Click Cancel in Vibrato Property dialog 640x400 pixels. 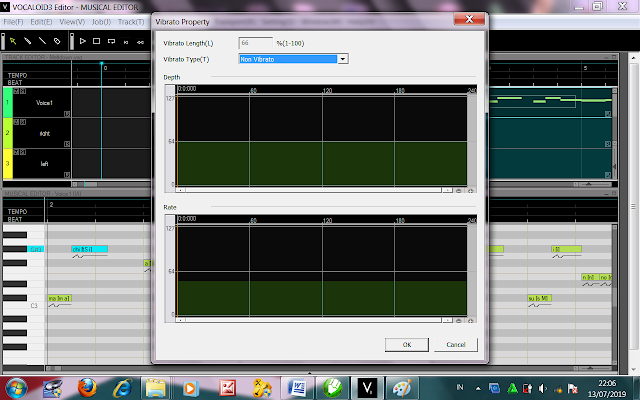tap(456, 344)
